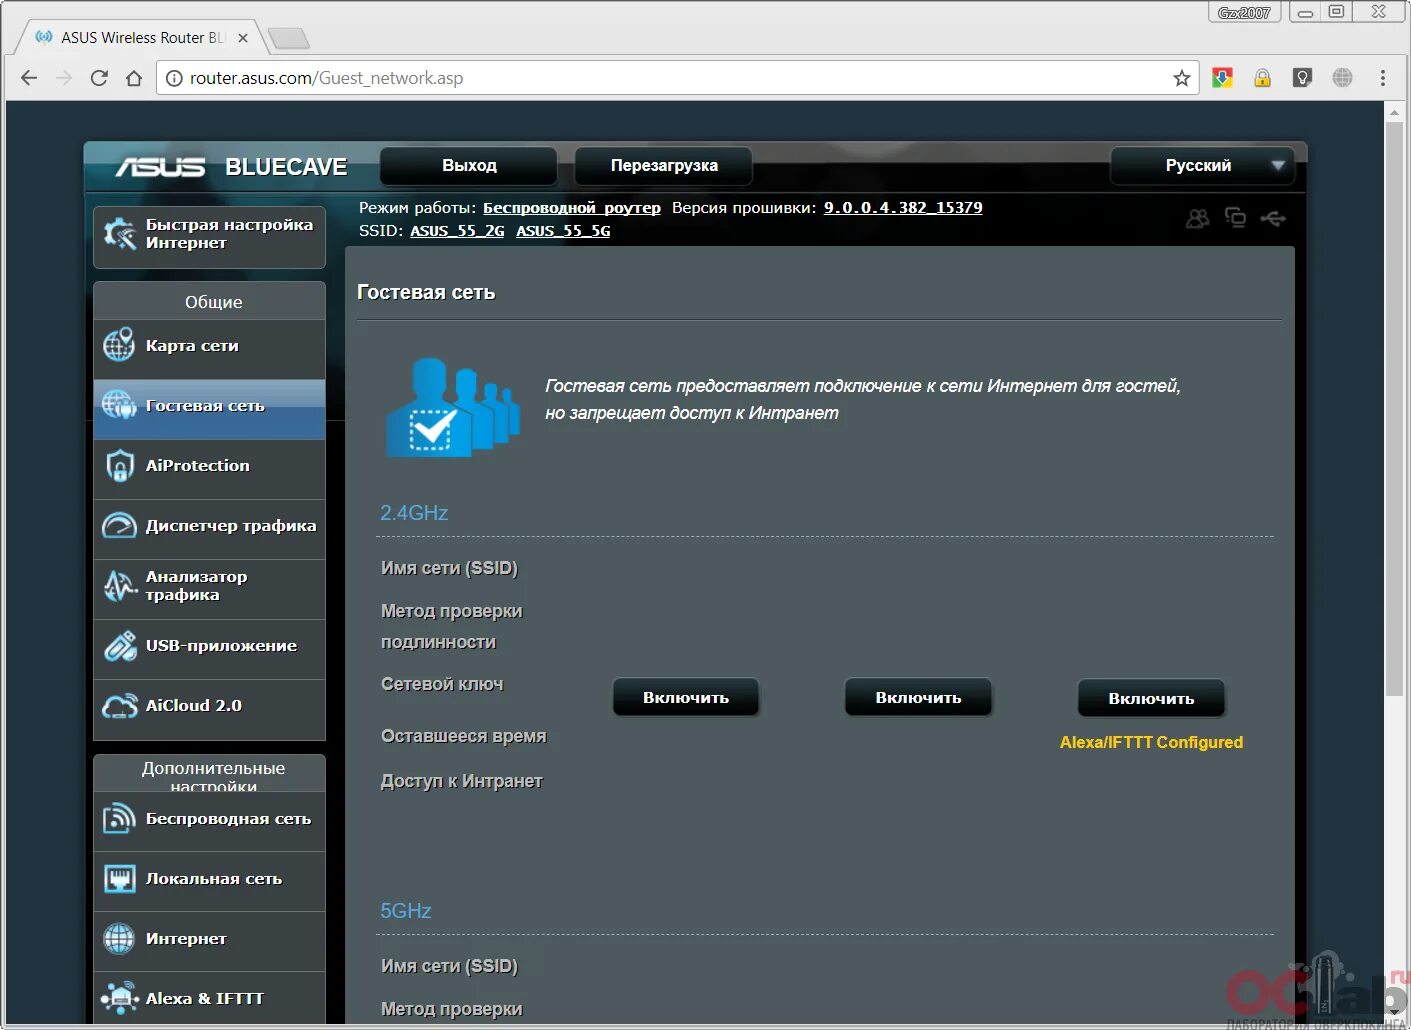Click the guest users status icon
This screenshot has height=1030, width=1411.
tap(1197, 218)
